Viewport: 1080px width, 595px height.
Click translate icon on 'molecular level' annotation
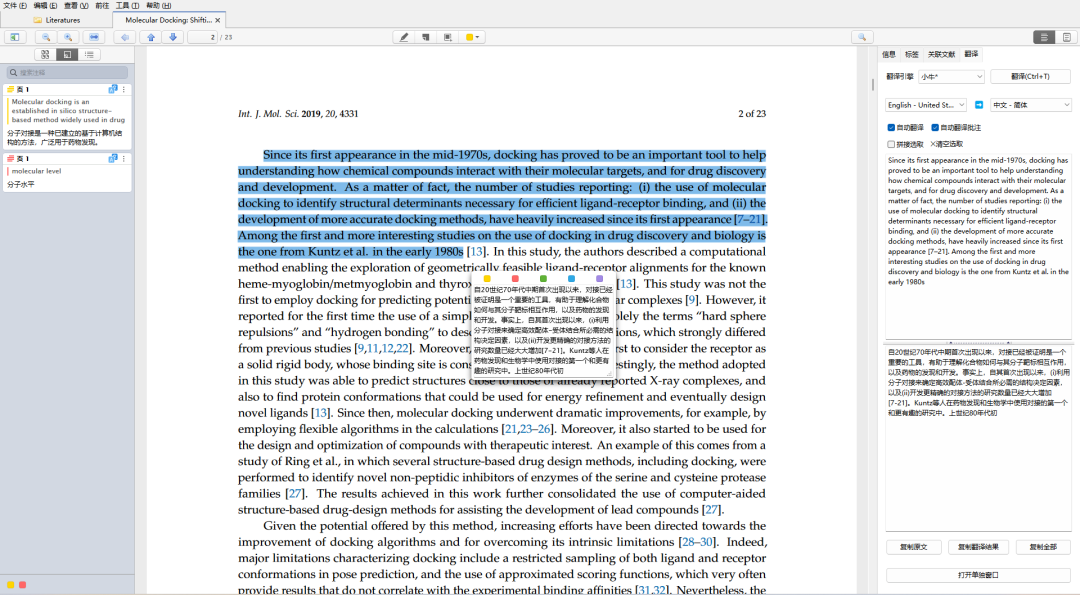pos(113,158)
